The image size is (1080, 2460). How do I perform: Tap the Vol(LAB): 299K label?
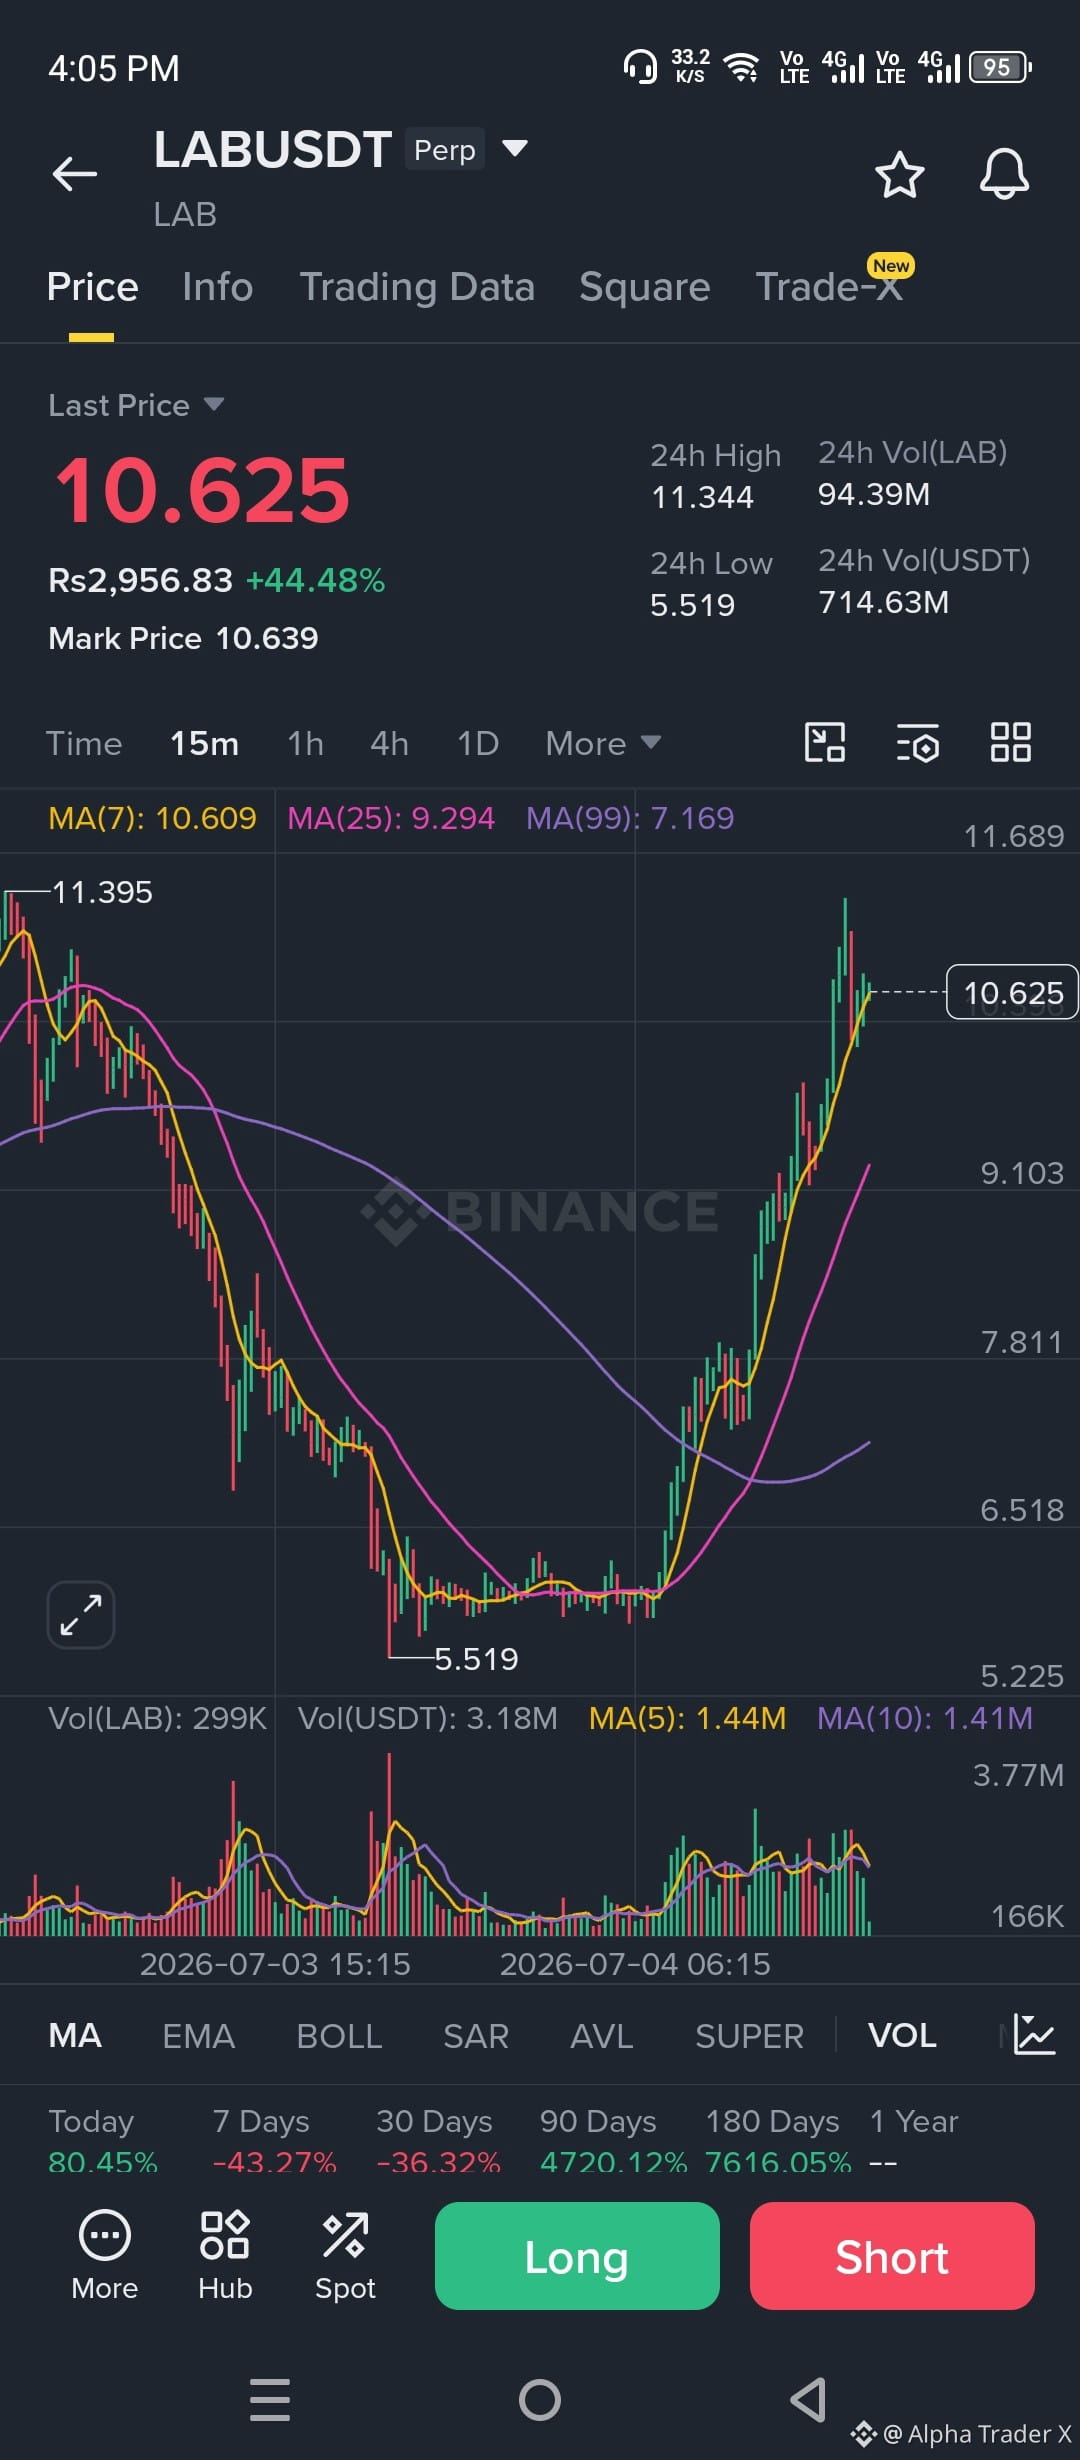(157, 1718)
